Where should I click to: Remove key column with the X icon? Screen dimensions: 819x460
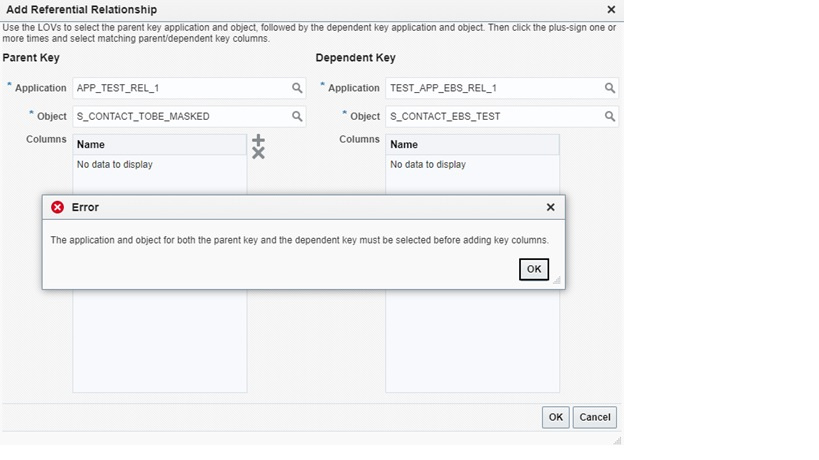point(258,153)
